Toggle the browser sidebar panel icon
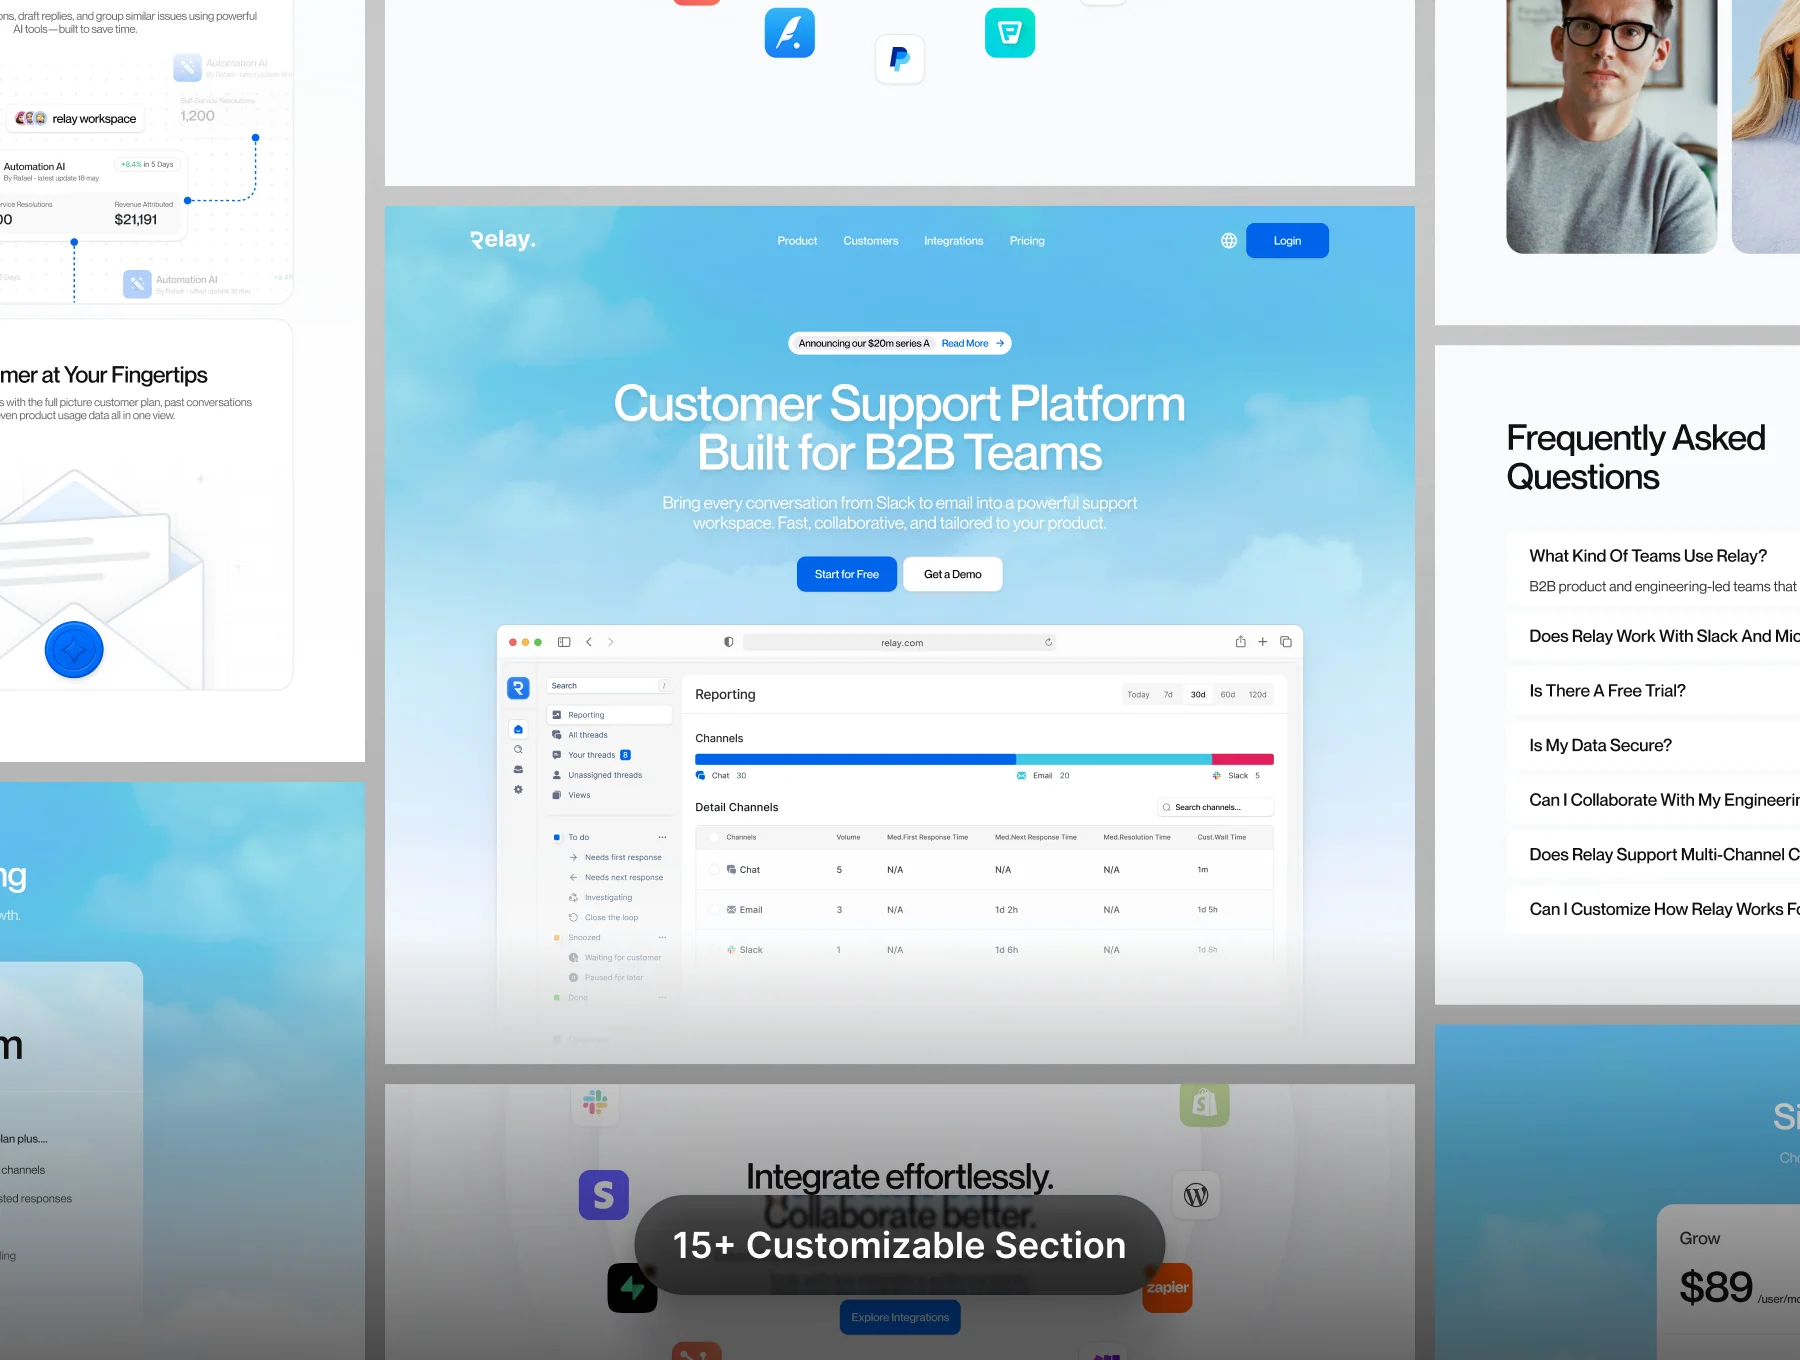Image resolution: width=1800 pixels, height=1360 pixels. [564, 642]
